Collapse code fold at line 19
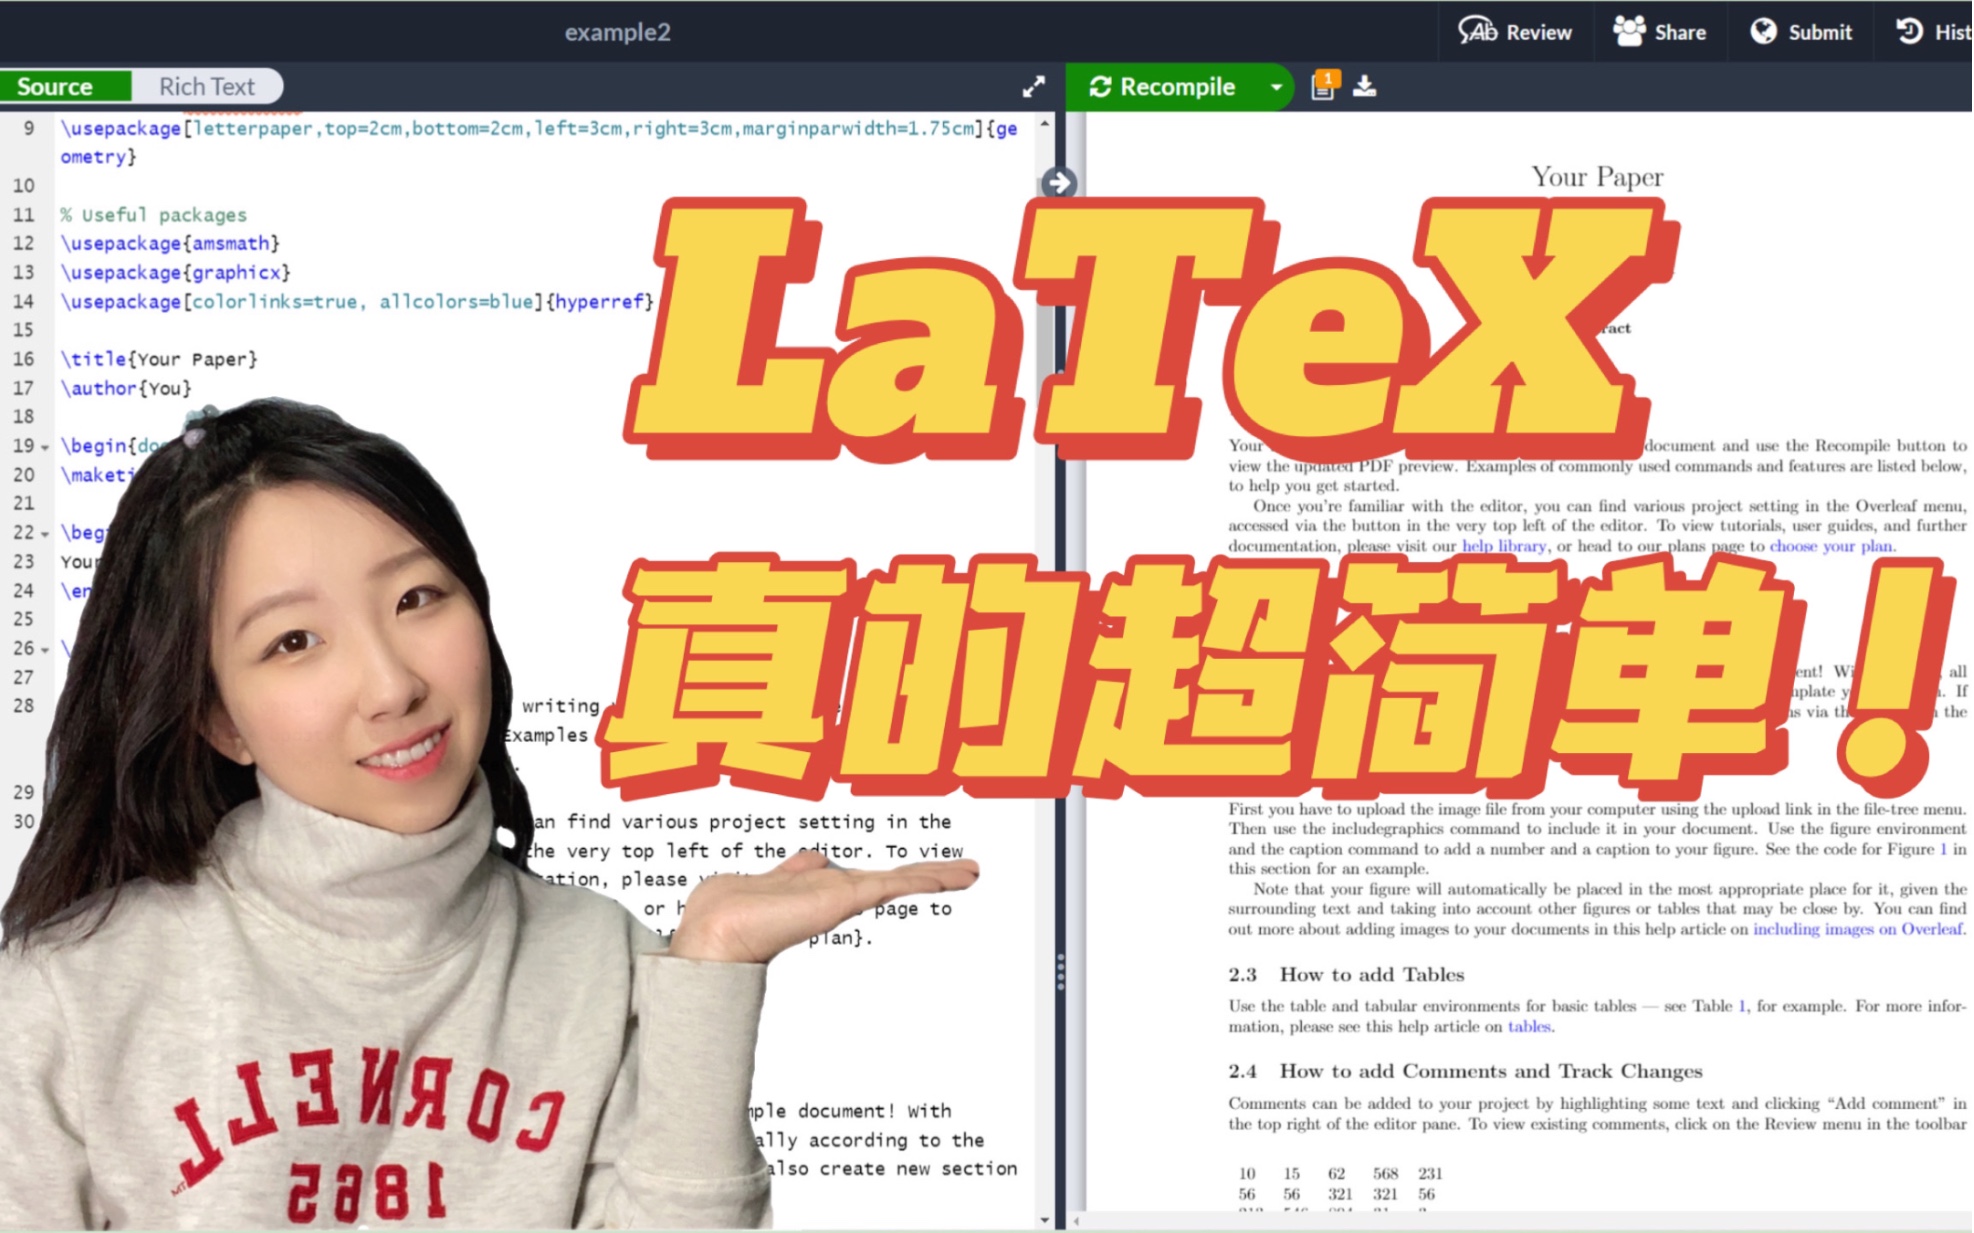 45,447
